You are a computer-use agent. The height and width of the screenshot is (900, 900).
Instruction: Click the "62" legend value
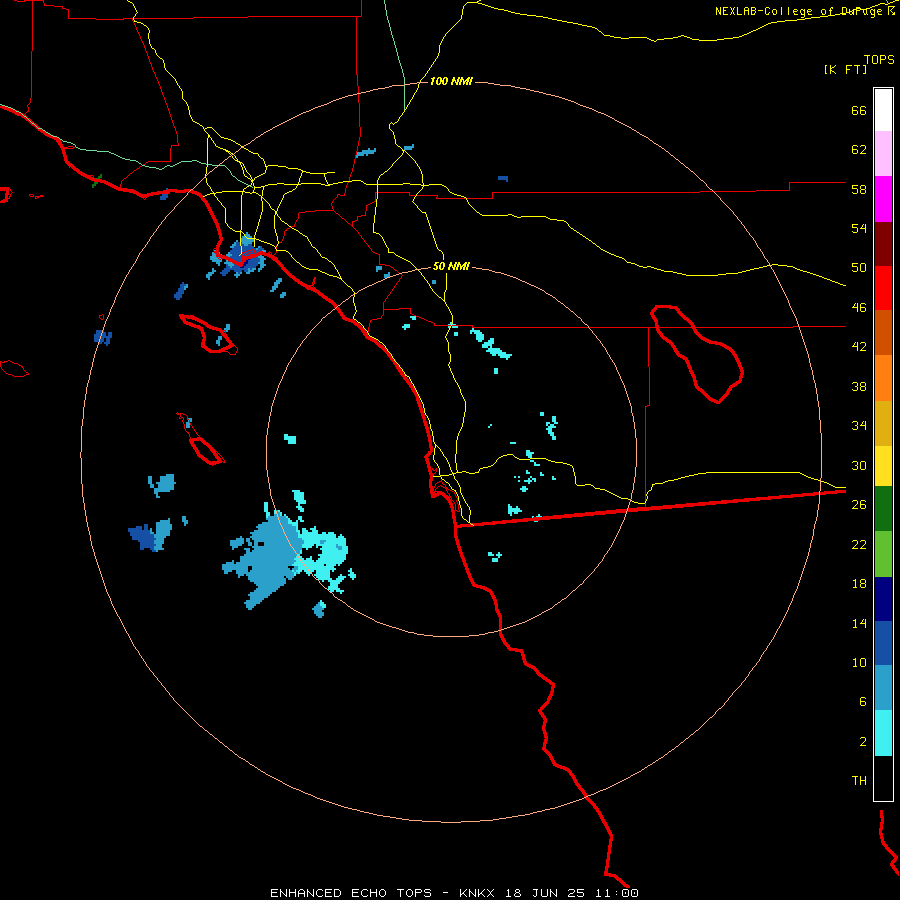pyautogui.click(x=859, y=150)
